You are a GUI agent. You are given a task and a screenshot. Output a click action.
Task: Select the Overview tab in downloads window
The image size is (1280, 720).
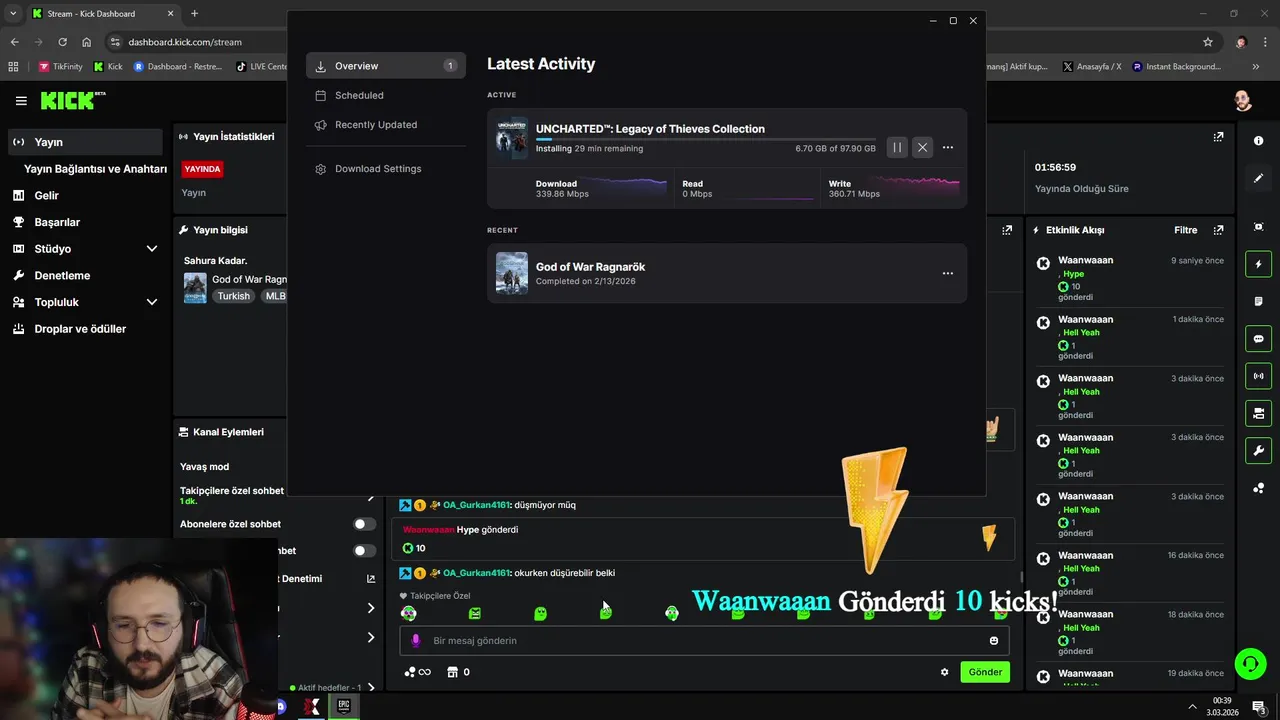386,66
